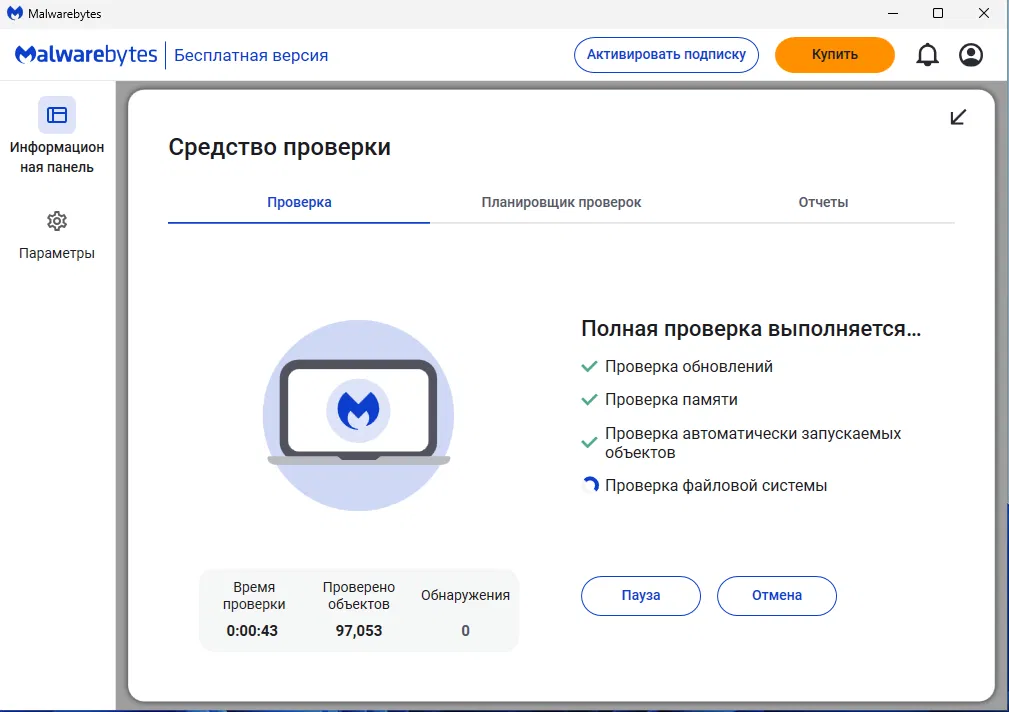Collapse scanner panel with diagonal arrow icon
Image resolution: width=1009 pixels, height=712 pixels.
tap(958, 117)
